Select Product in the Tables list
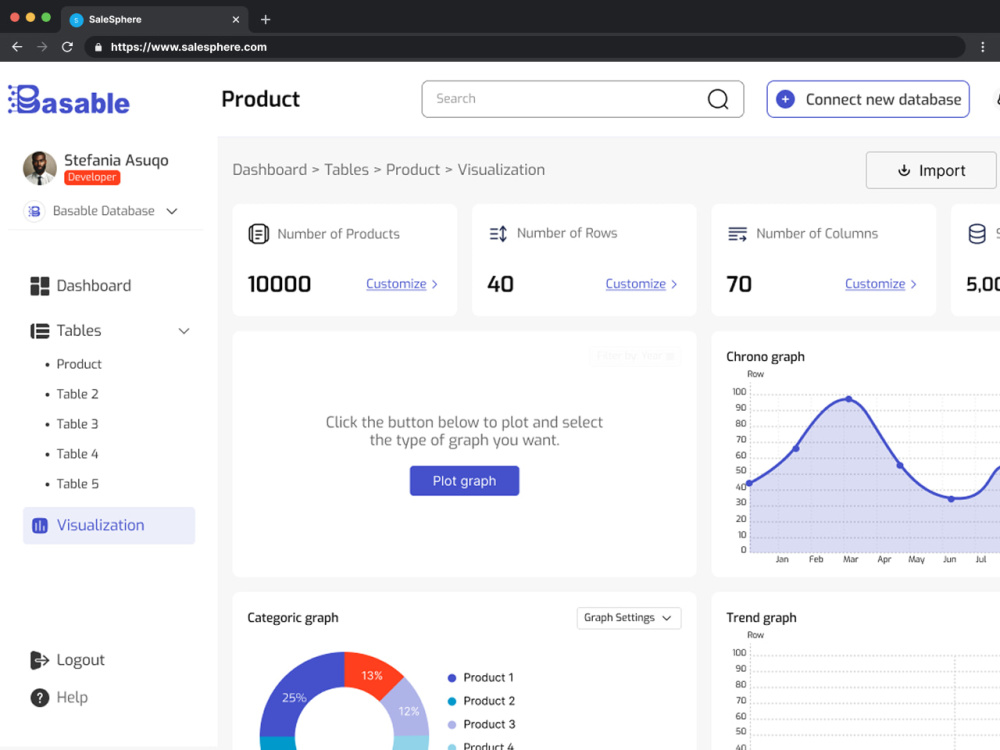The image size is (1000, 750). pos(79,364)
